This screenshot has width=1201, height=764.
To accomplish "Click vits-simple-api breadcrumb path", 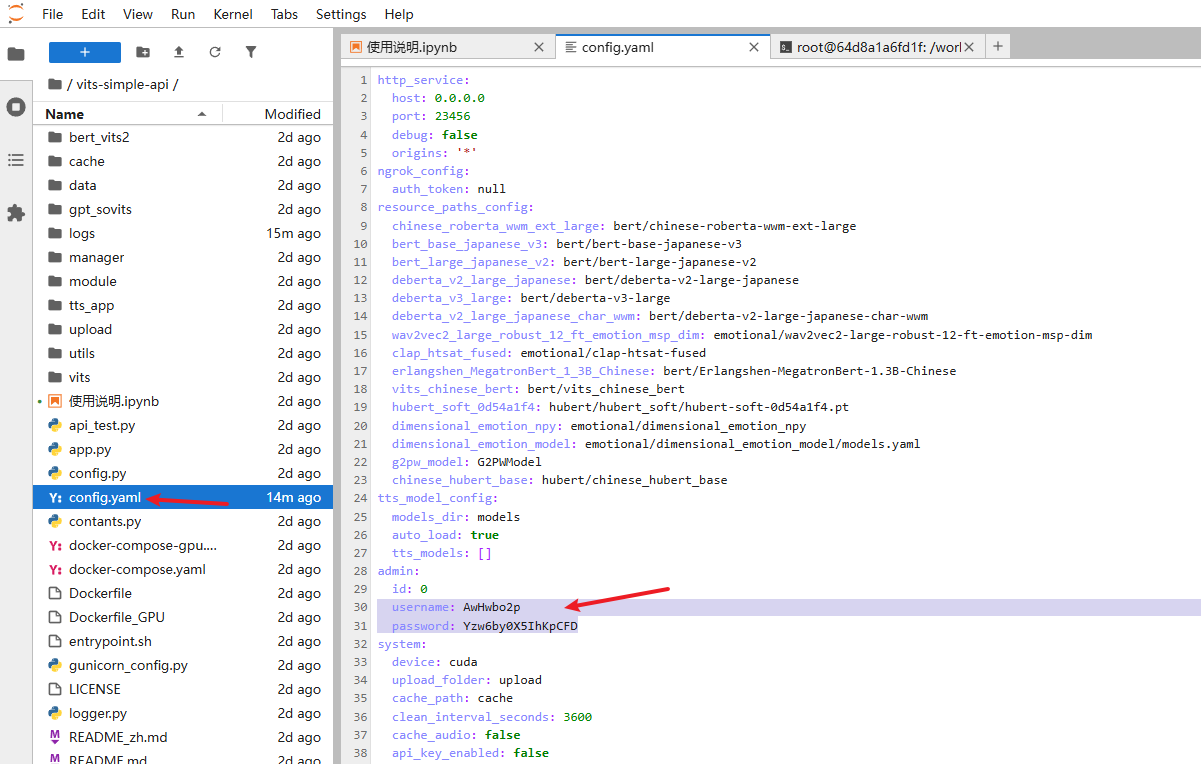I will point(123,84).
